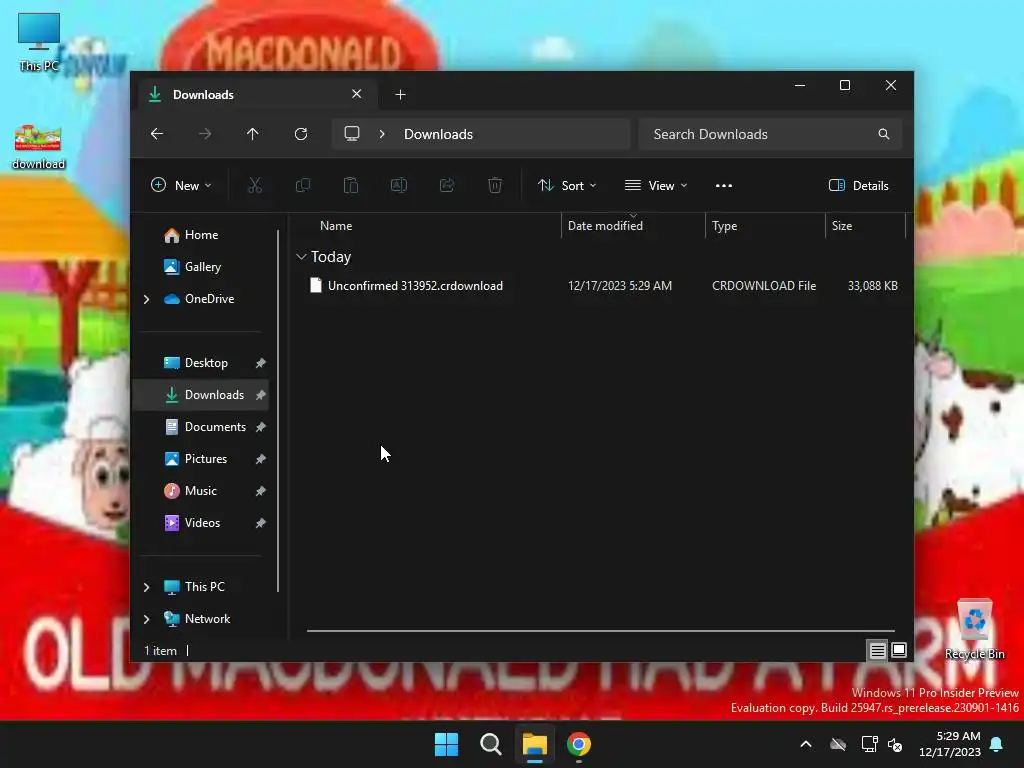Click File Explorer on the taskbar

click(x=534, y=744)
